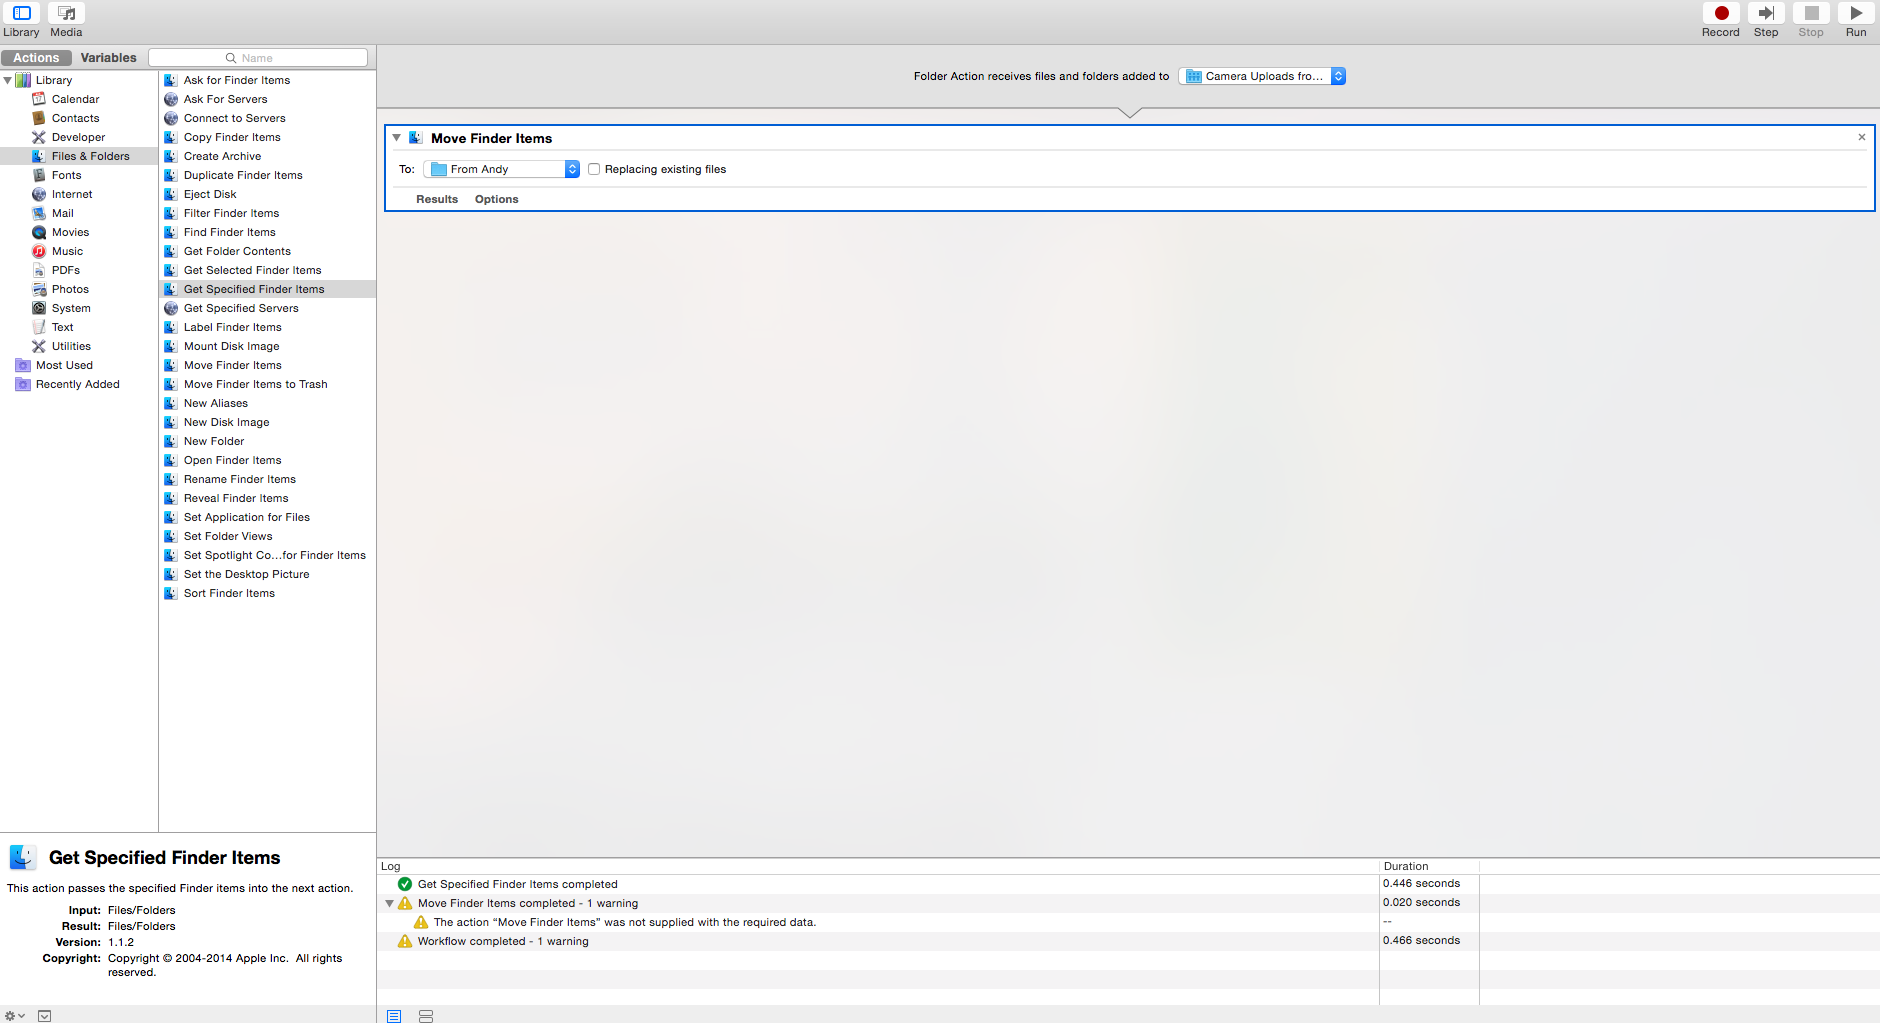Select Eject Disk action
This screenshot has height=1023, width=1880.
(268, 194)
